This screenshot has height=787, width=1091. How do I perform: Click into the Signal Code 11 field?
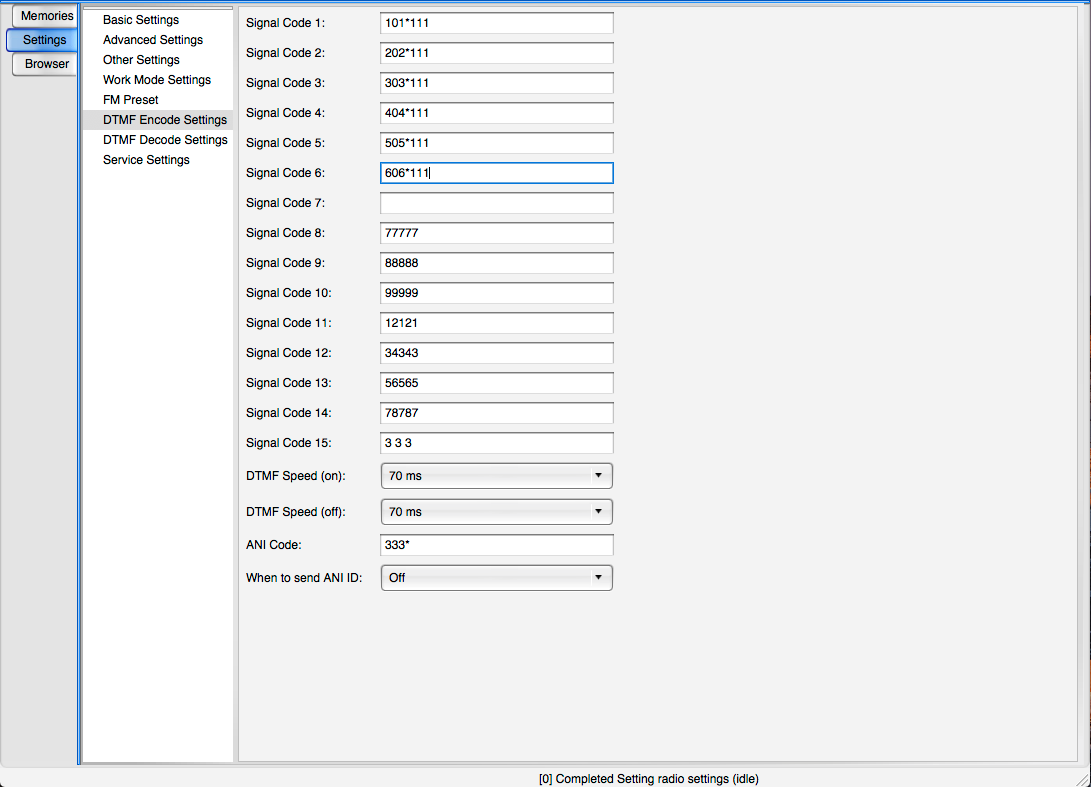(x=496, y=323)
